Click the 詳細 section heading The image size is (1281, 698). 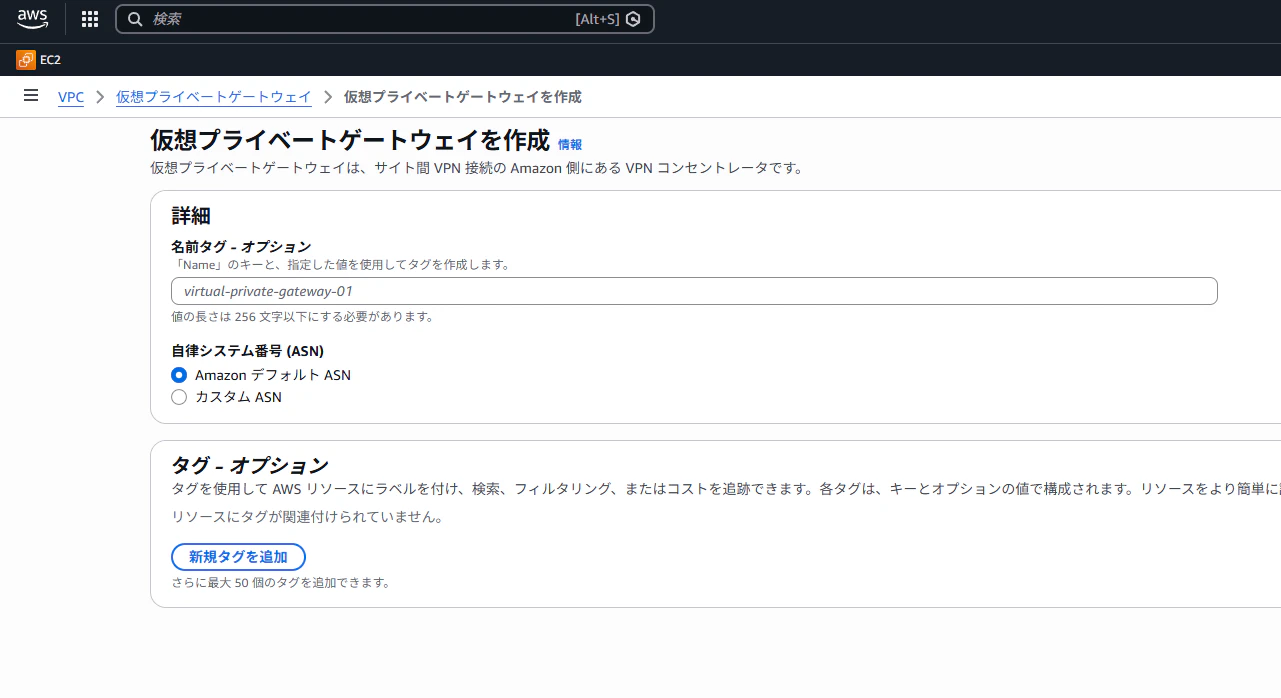coord(191,216)
